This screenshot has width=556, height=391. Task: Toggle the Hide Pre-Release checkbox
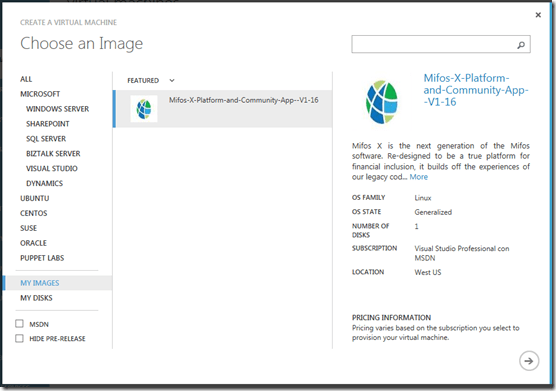click(x=20, y=338)
